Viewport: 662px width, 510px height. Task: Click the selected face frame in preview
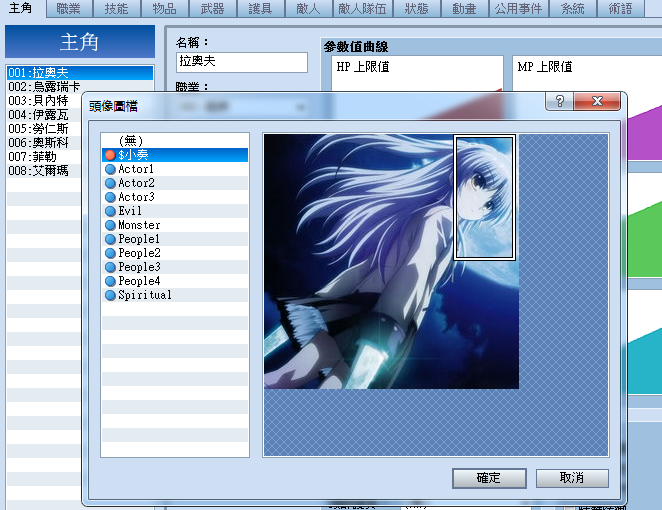484,197
